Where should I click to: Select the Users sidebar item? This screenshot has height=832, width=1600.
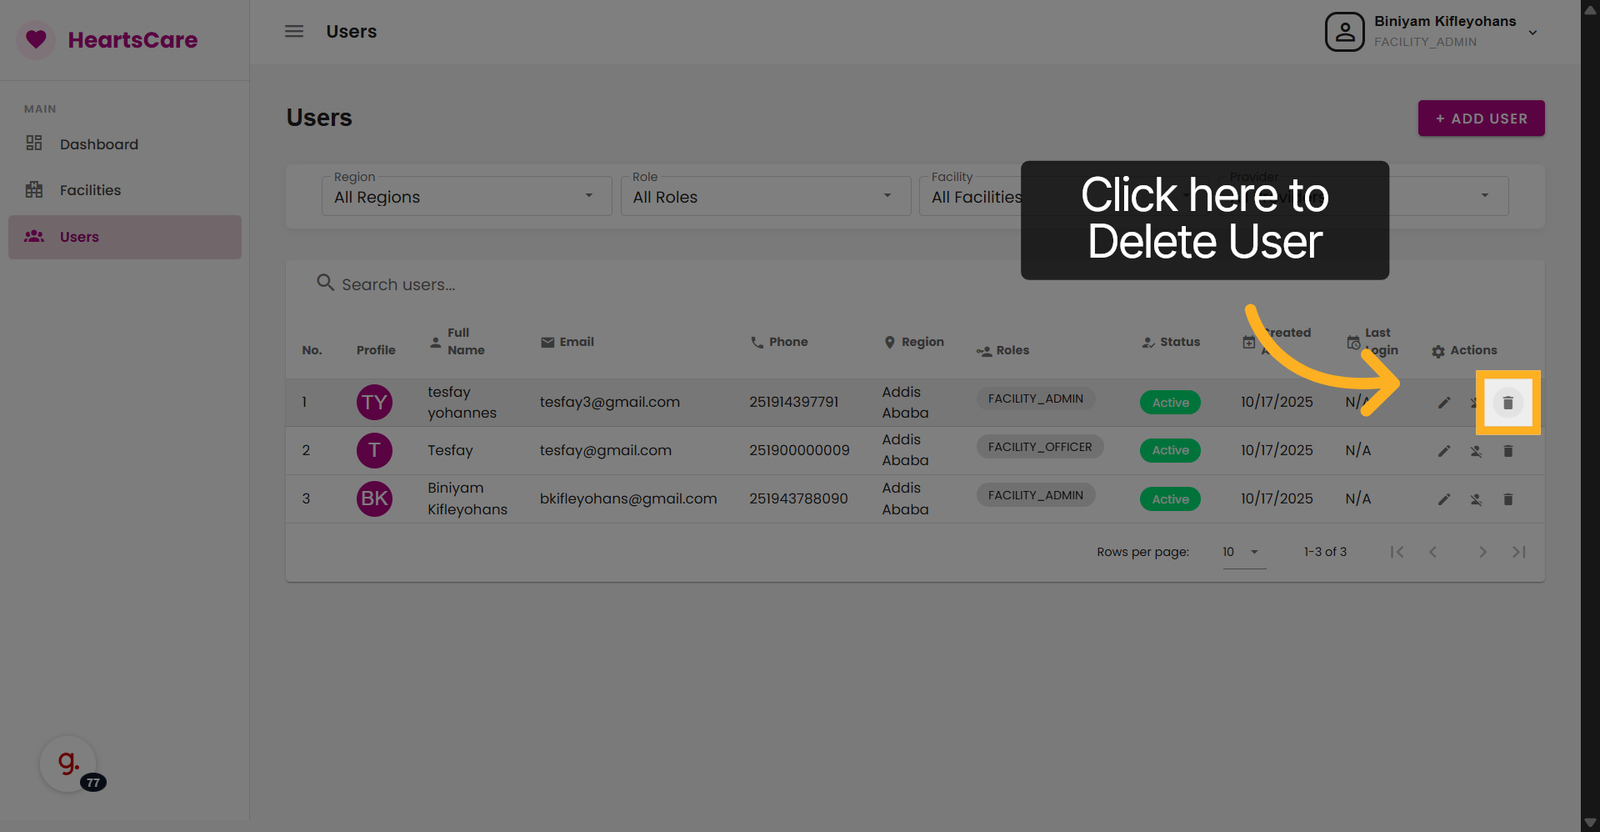[80, 237]
